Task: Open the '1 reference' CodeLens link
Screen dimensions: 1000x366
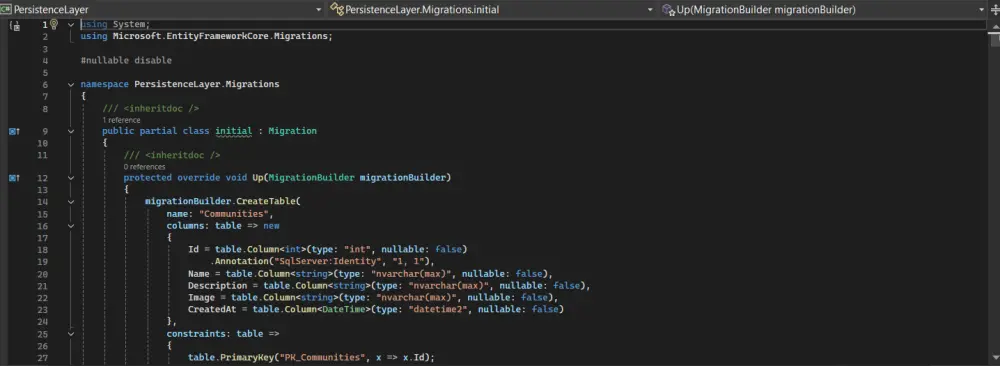Action: [x=121, y=120]
